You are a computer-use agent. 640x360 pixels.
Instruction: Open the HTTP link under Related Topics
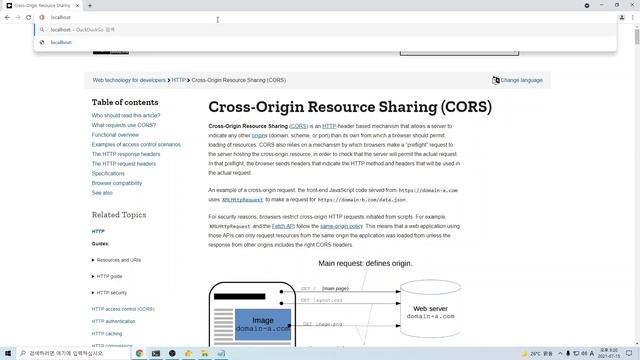point(98,231)
